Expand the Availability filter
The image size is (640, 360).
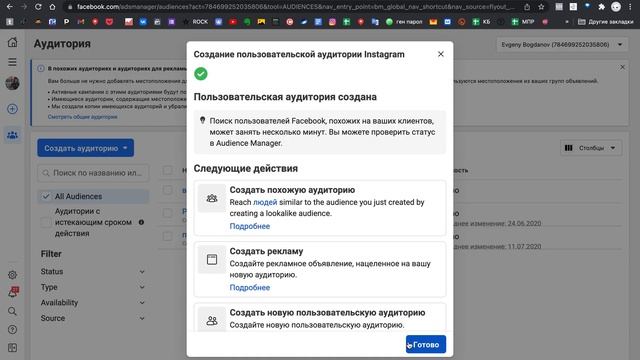tap(93, 302)
